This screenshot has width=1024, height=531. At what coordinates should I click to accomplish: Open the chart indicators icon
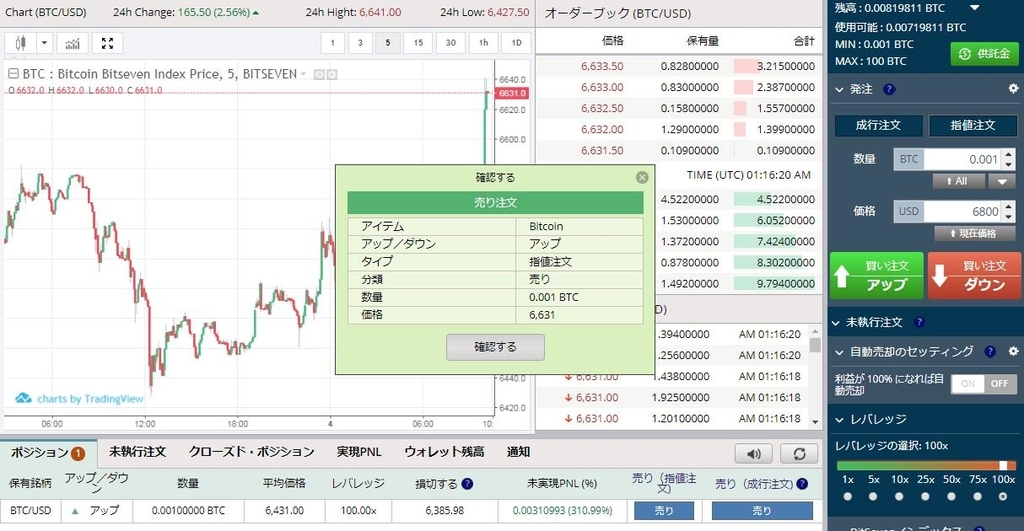72,43
